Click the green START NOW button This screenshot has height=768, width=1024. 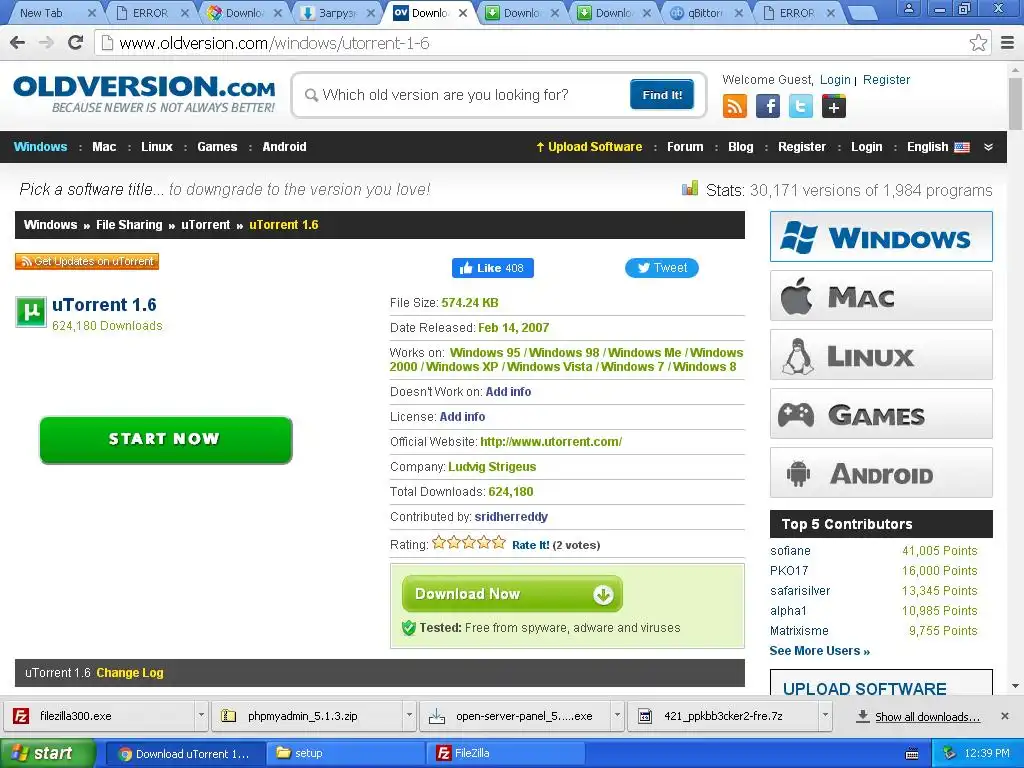pyautogui.click(x=166, y=440)
